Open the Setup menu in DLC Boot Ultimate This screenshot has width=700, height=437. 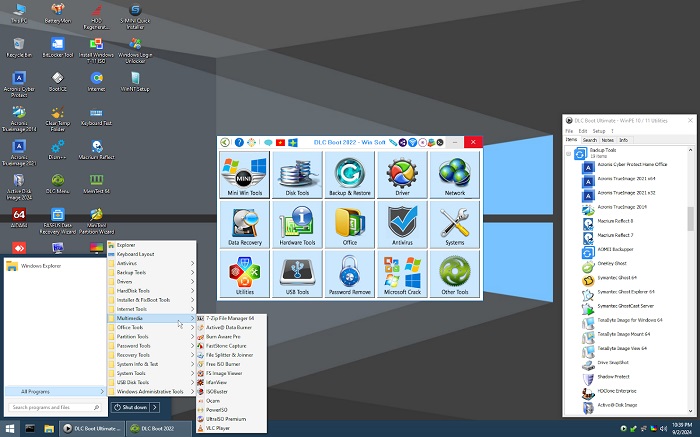599,131
